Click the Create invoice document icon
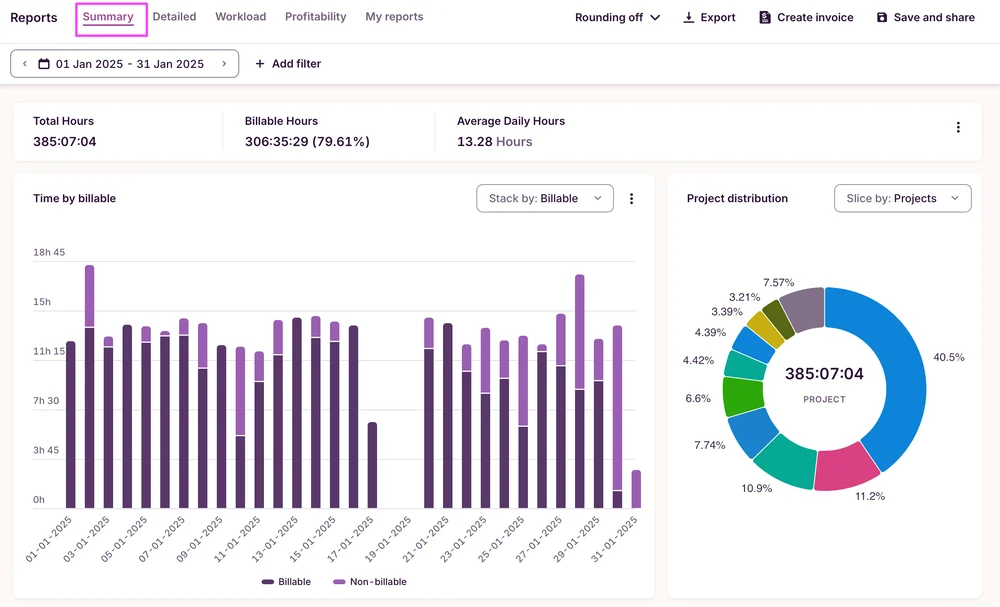The width and height of the screenshot is (1000, 607). 765,18
